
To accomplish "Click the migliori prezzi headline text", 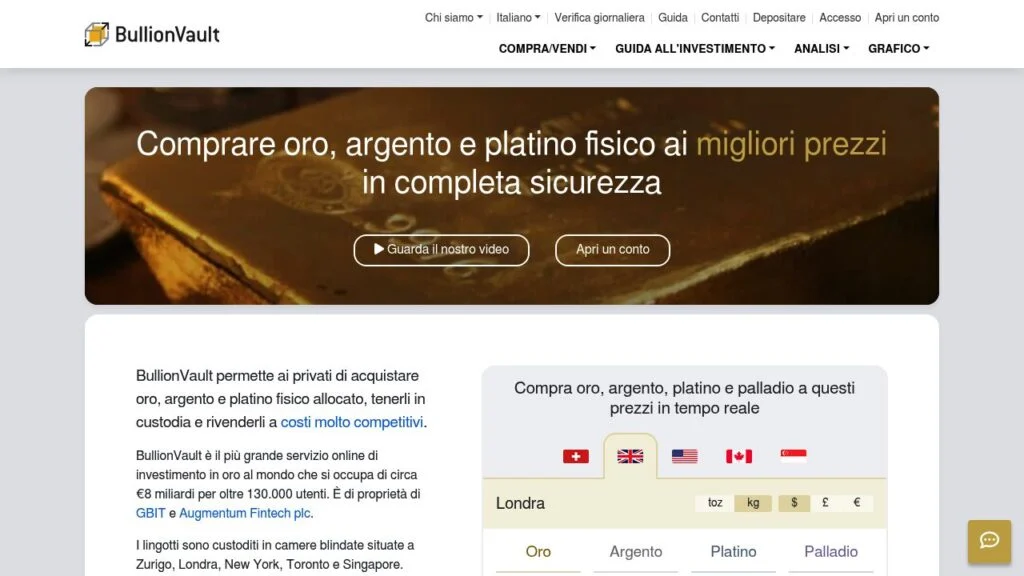I will (x=791, y=144).
